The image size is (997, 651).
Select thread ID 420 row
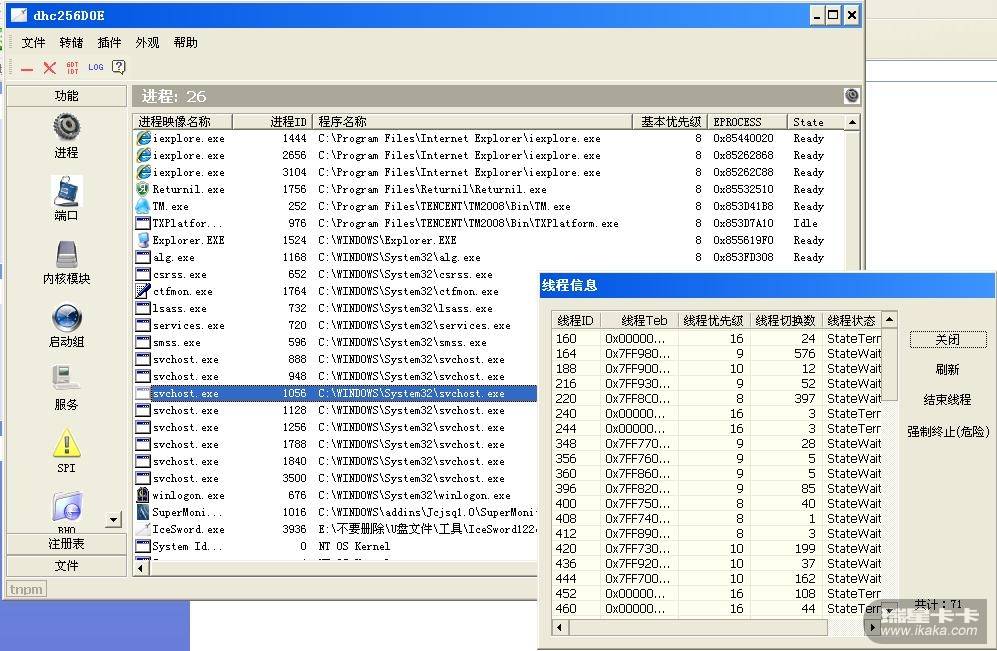tap(717, 548)
